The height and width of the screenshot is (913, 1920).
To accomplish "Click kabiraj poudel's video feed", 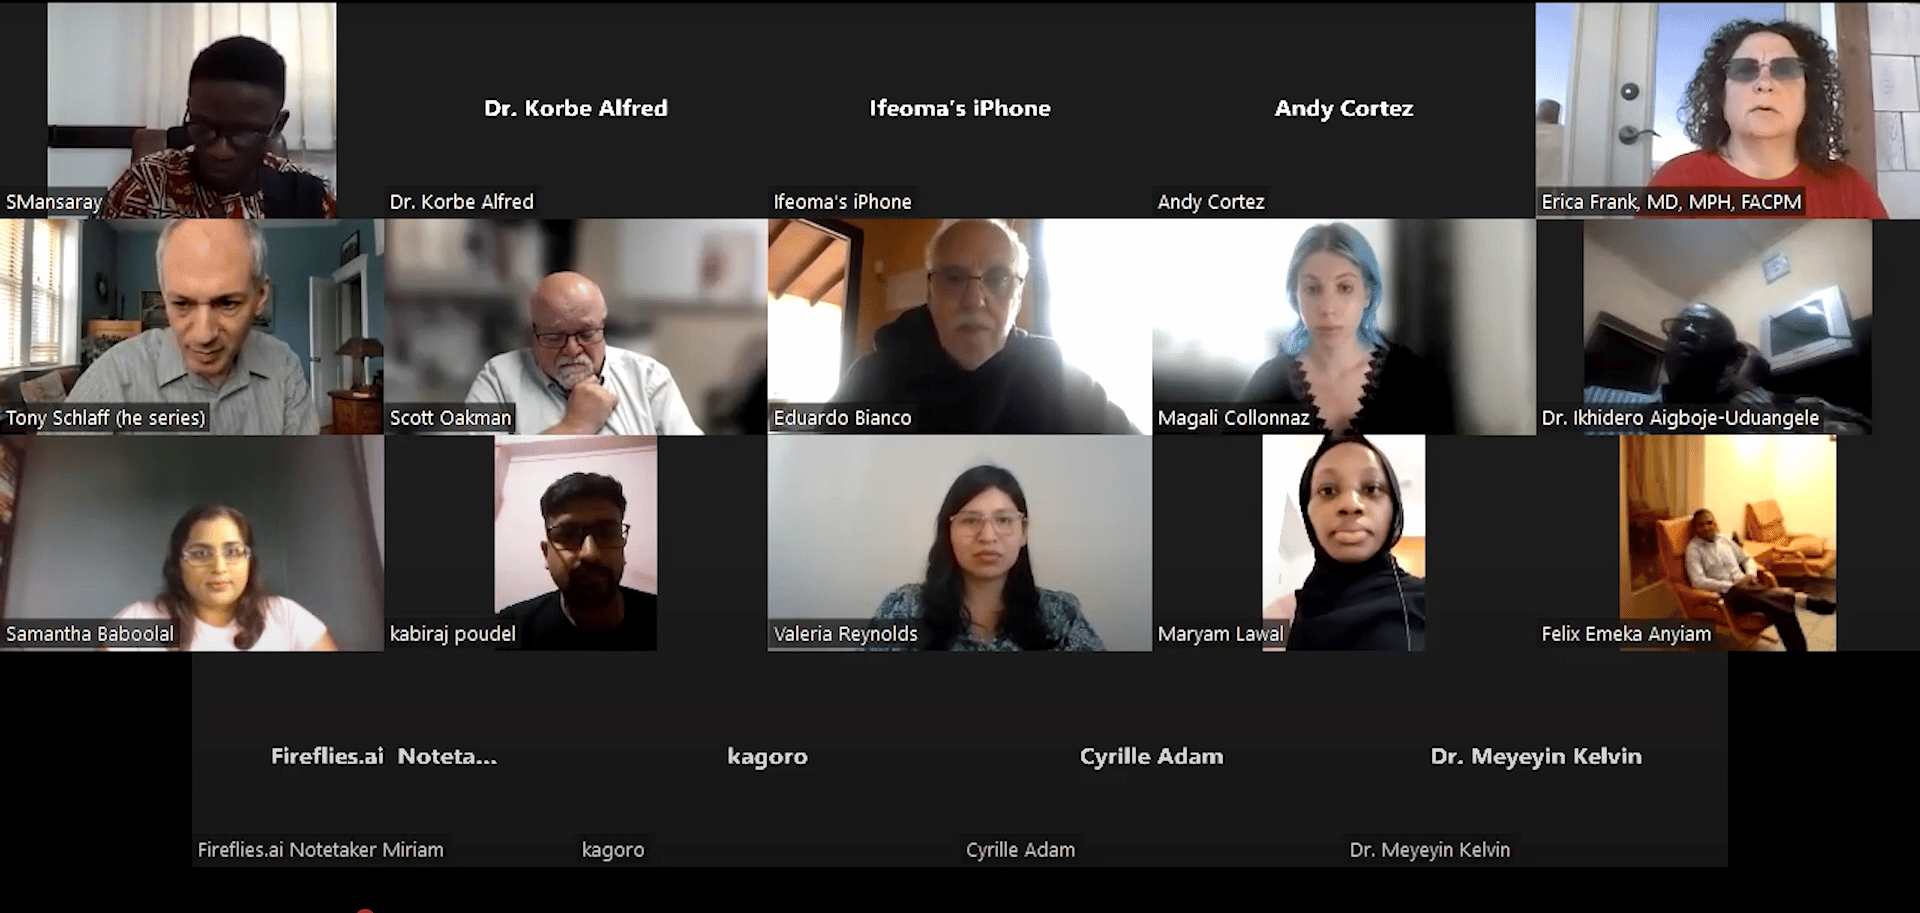I will (x=576, y=543).
